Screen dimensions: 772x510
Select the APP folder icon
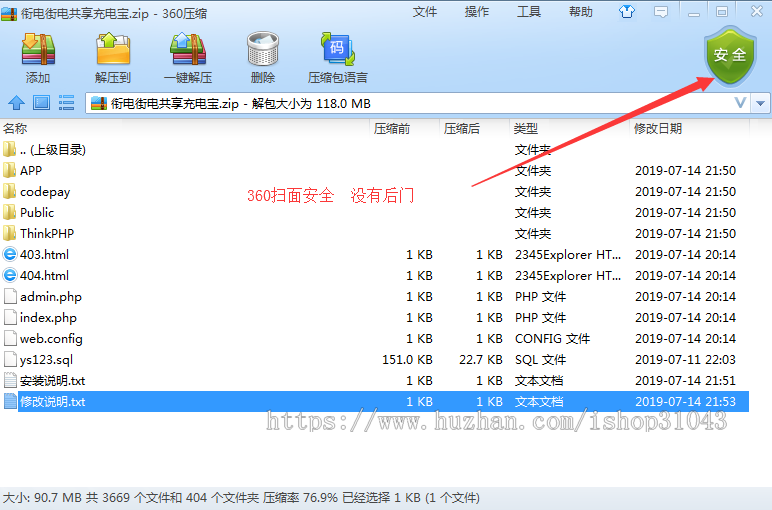(x=9, y=170)
